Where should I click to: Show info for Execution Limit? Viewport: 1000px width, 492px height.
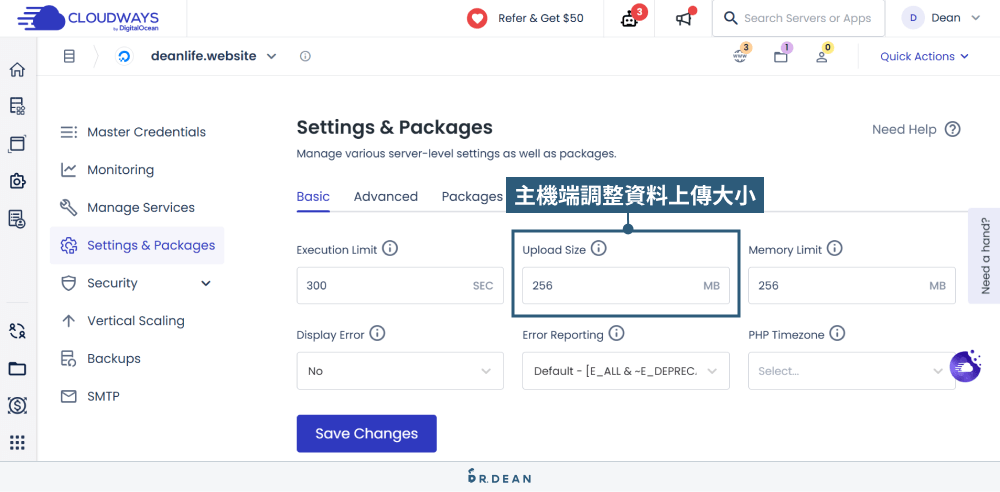390,248
